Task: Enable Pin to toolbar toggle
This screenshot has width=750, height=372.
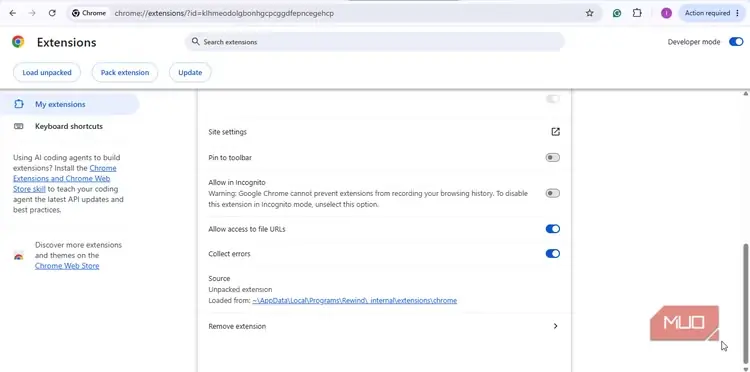Action: tap(552, 158)
